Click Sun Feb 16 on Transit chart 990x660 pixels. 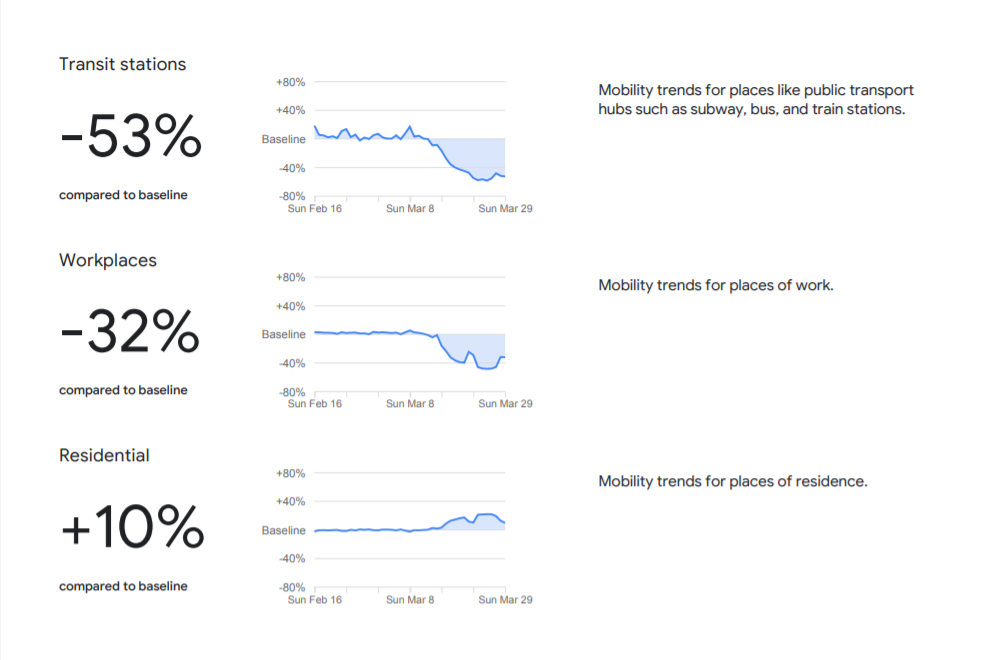[x=315, y=209]
